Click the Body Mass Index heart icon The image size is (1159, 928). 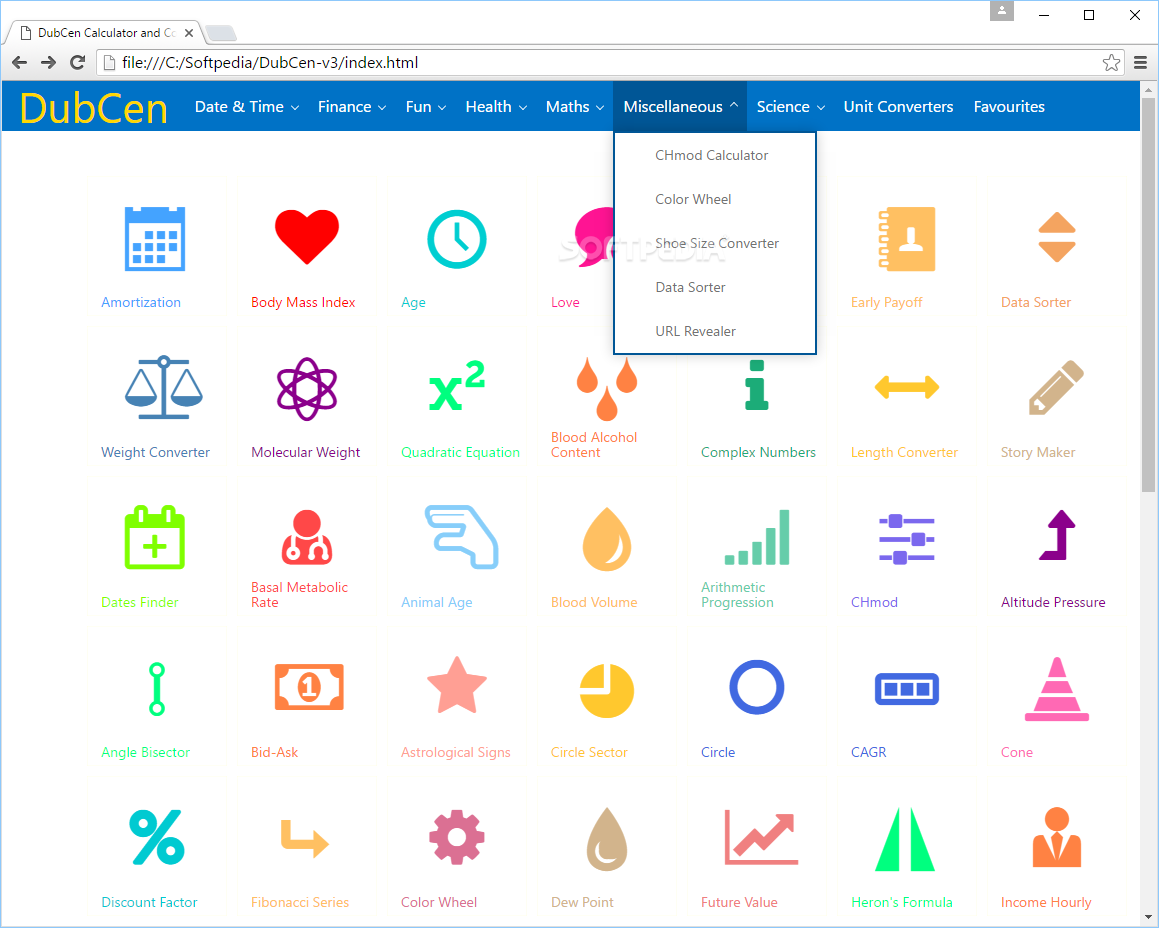(x=307, y=237)
